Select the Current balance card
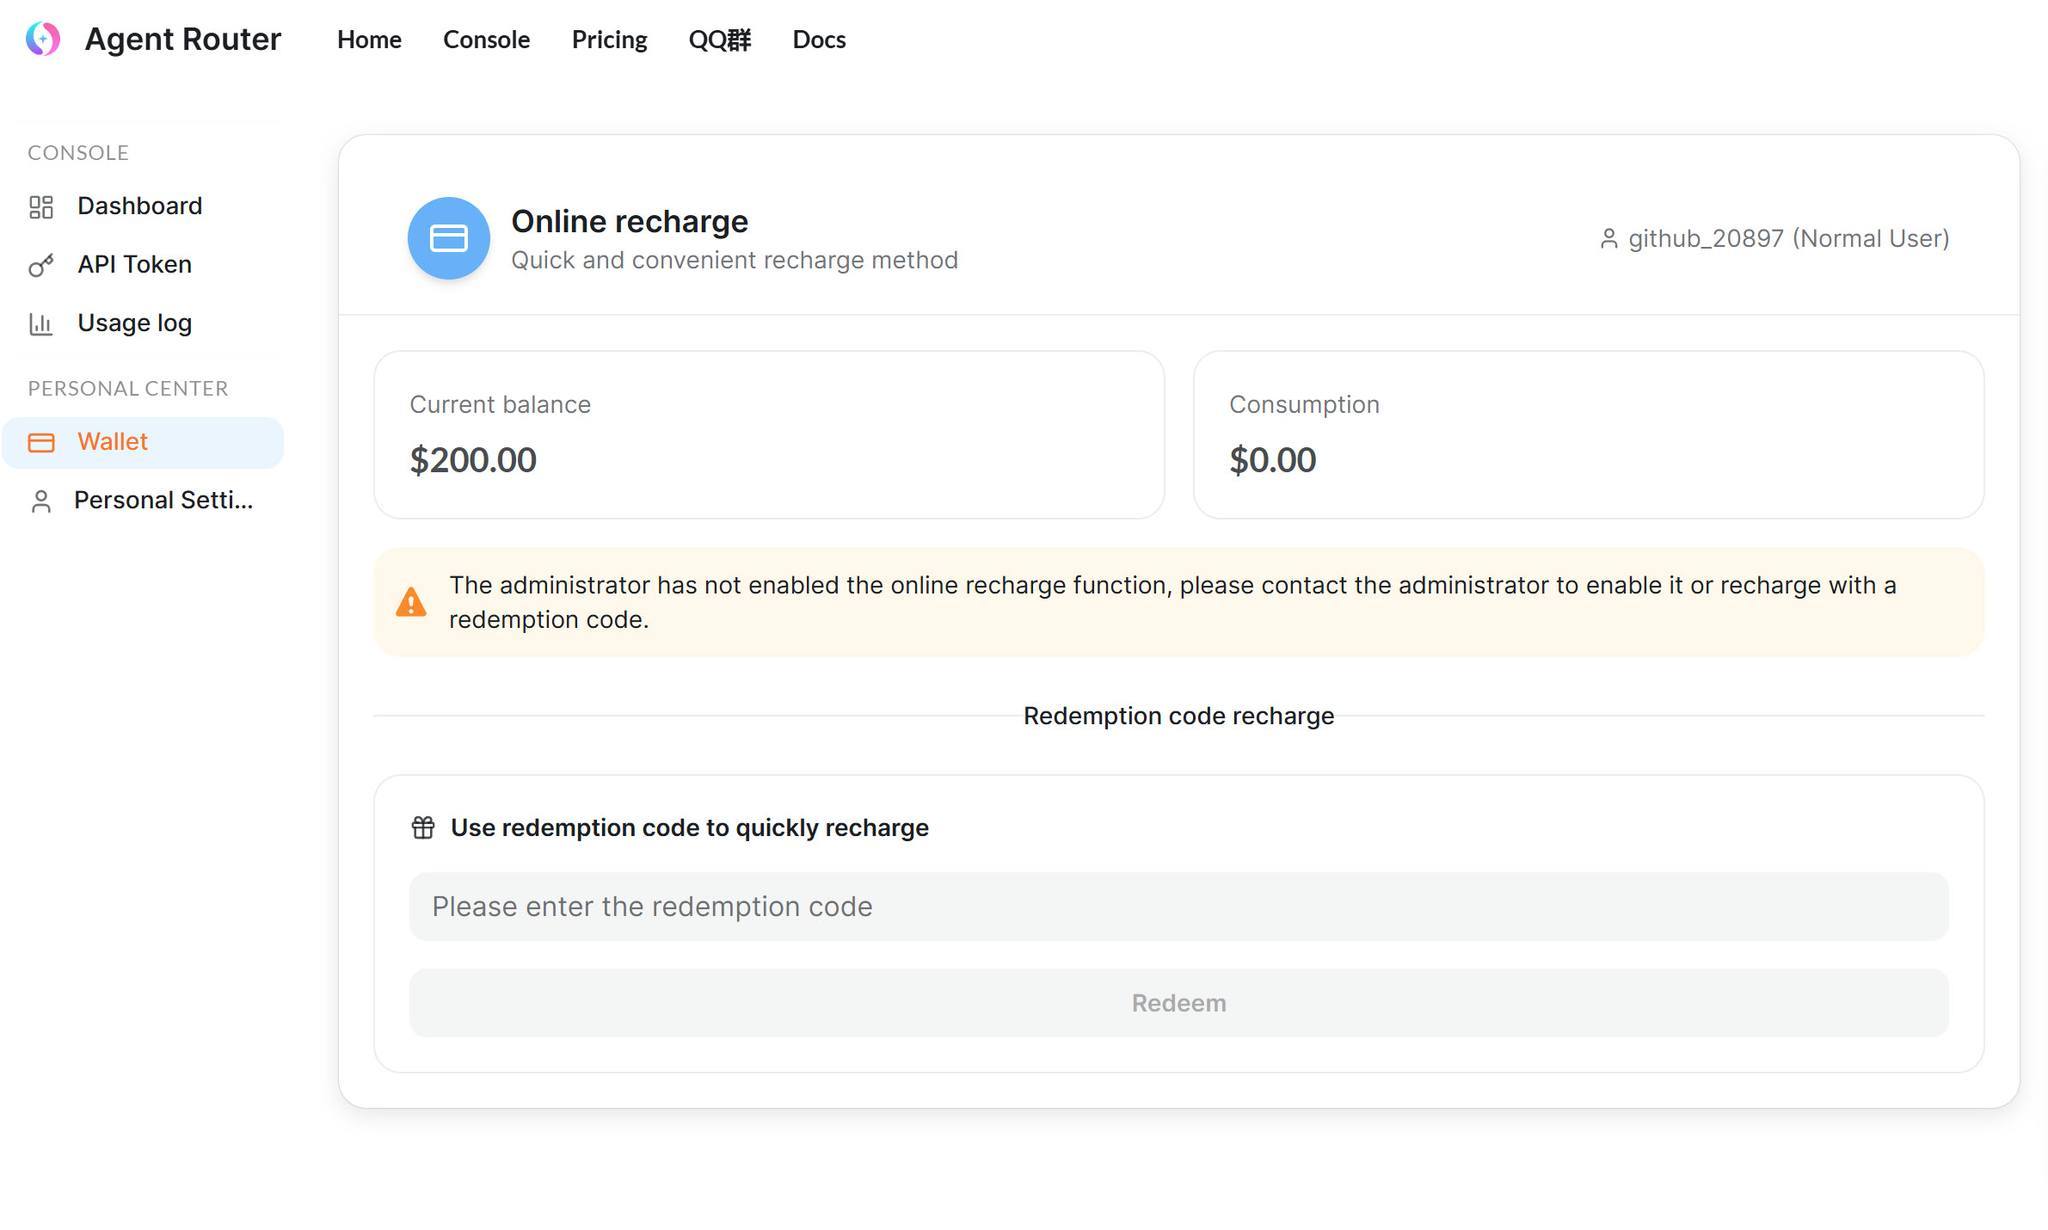The width and height of the screenshot is (2048, 1230). pyautogui.click(x=769, y=435)
